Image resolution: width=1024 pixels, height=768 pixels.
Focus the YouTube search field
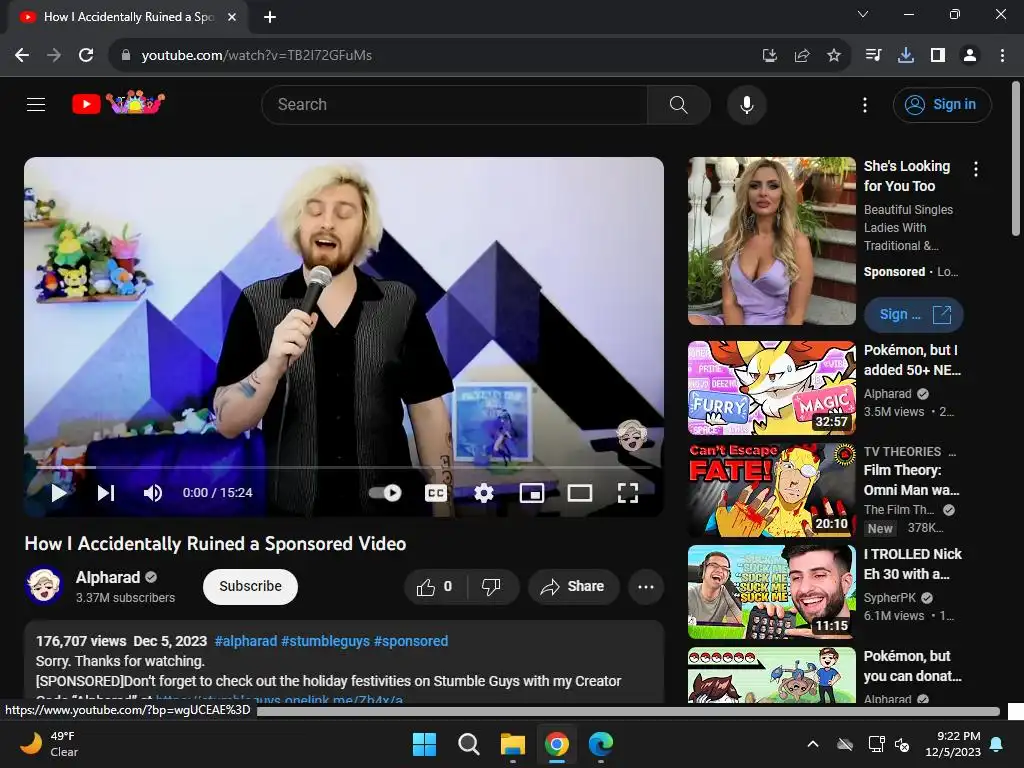click(455, 104)
